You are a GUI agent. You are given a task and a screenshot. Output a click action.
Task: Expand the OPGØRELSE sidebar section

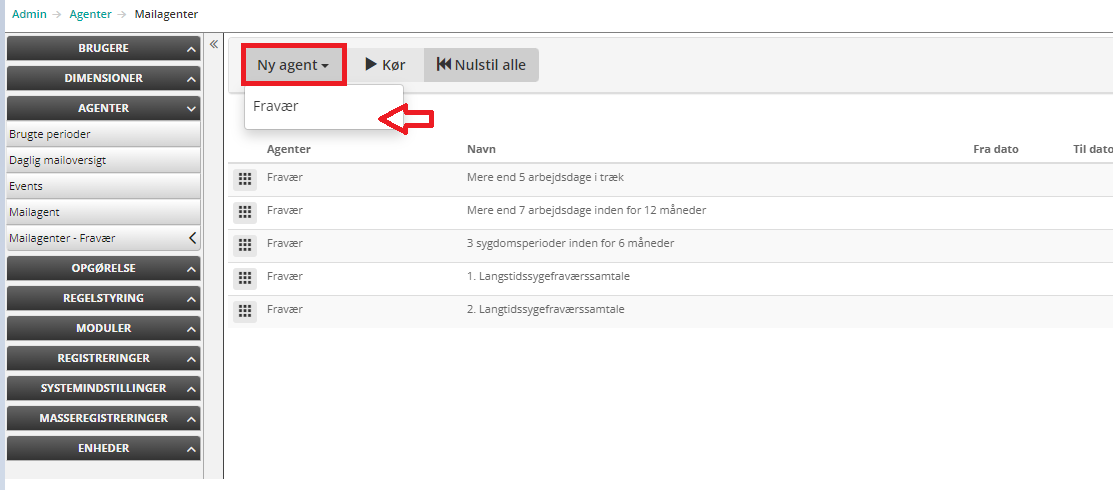[x=103, y=268]
